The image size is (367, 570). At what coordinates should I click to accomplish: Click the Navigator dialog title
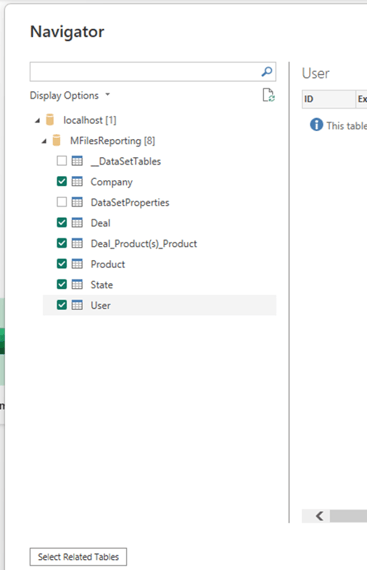(67, 32)
